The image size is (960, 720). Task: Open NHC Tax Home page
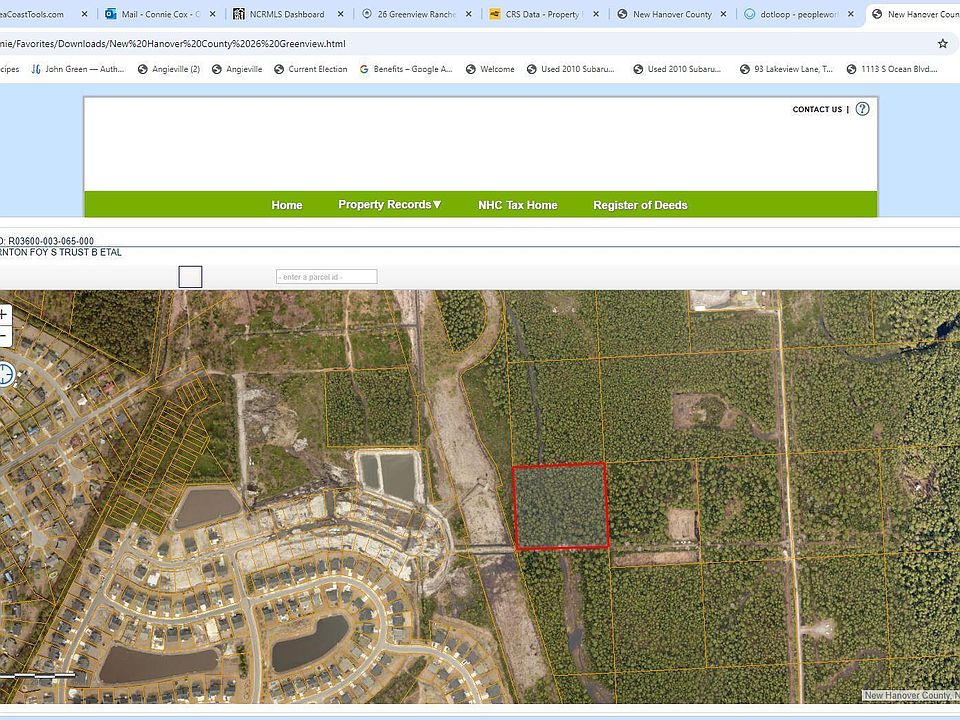click(x=517, y=205)
